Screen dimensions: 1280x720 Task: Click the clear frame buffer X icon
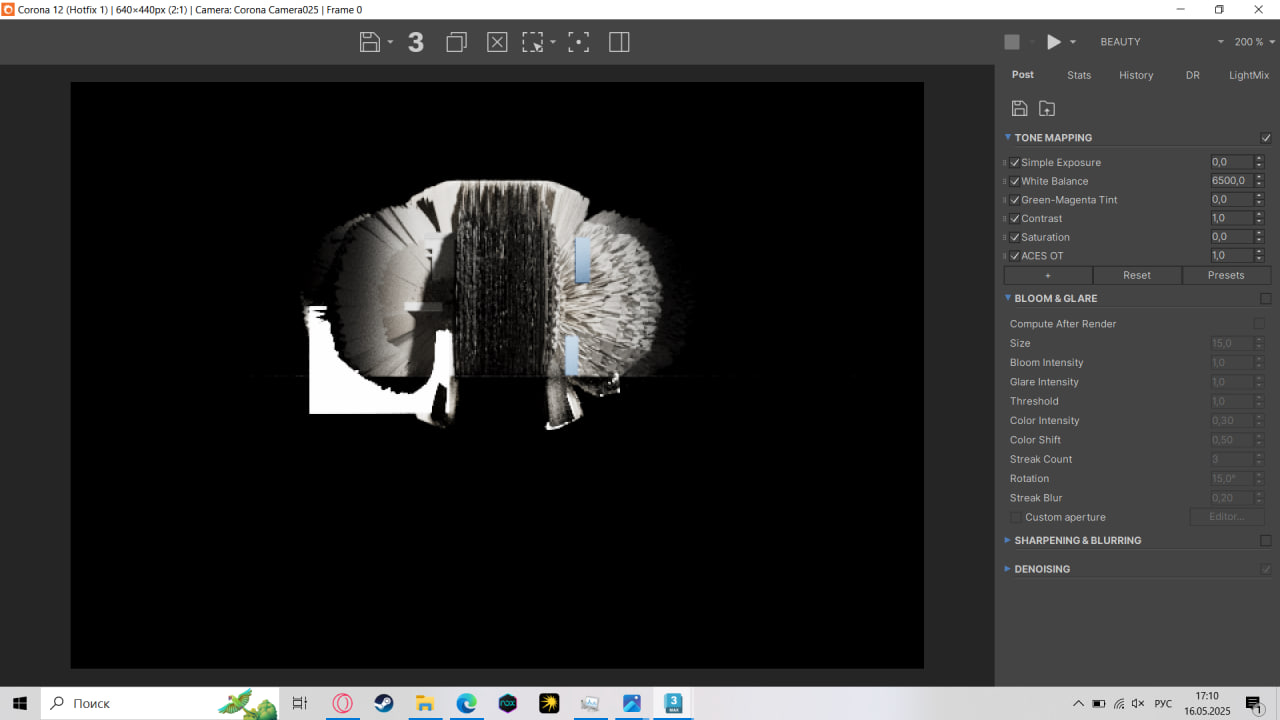497,42
